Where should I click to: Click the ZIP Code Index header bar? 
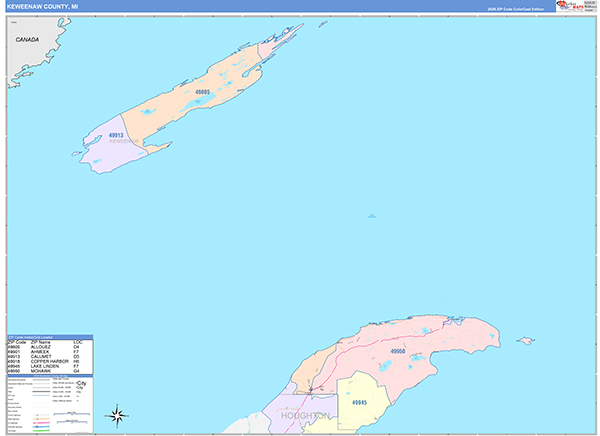[x=50, y=337]
